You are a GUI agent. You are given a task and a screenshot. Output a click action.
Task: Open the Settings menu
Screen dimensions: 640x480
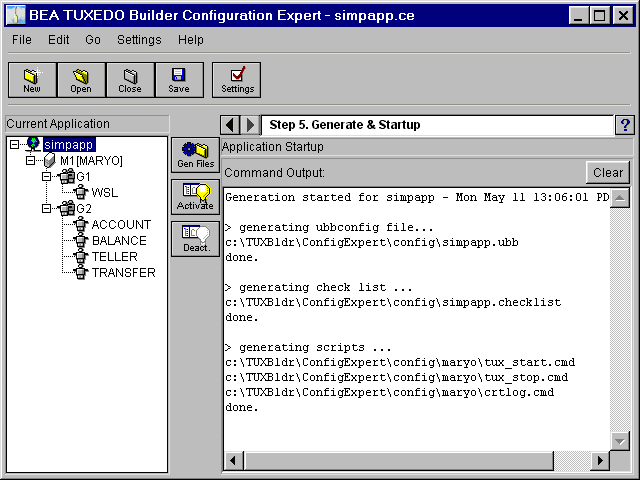139,40
